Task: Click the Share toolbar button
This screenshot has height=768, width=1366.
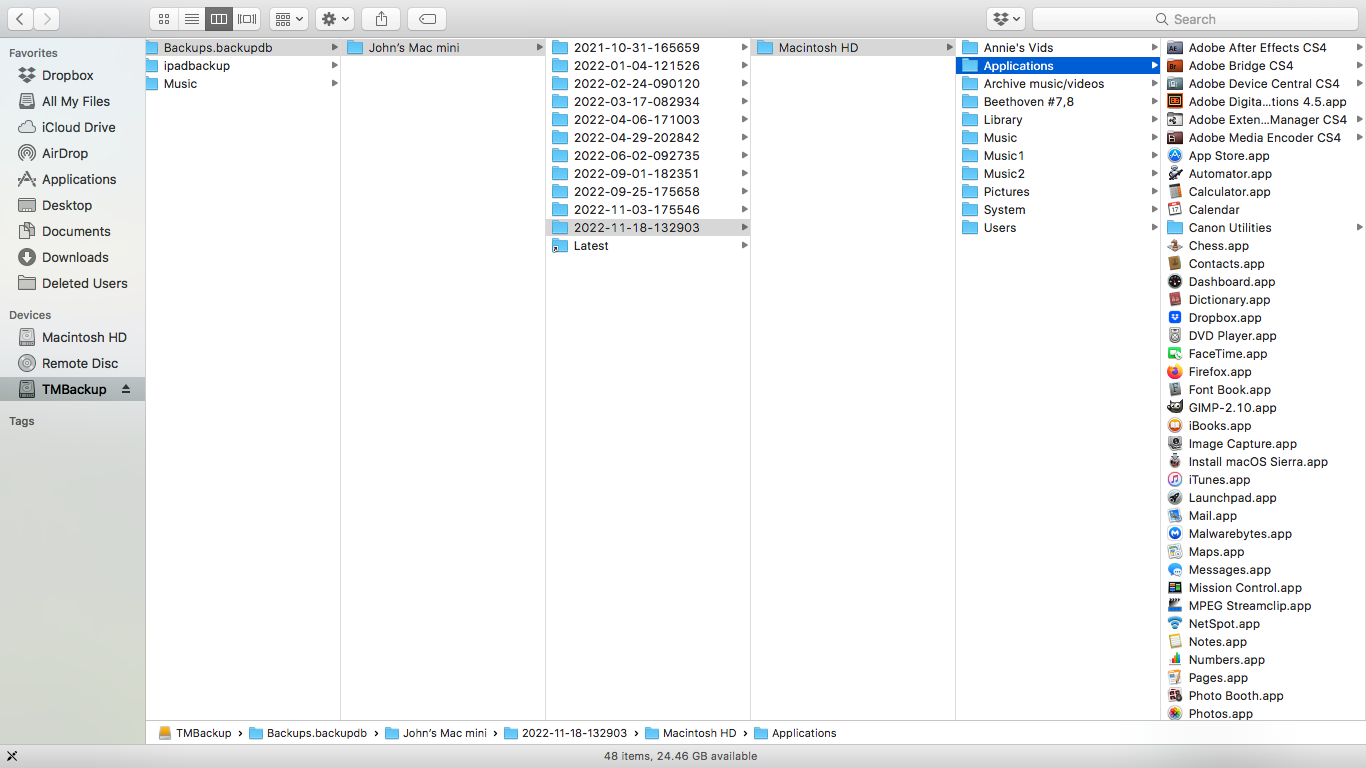Action: pos(381,19)
